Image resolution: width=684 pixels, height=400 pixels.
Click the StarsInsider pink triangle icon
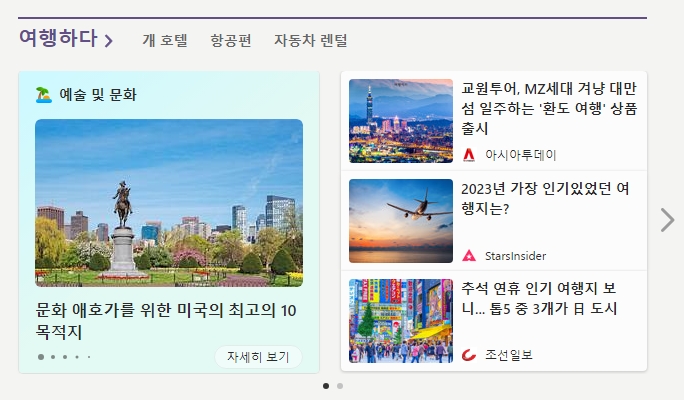[x=469, y=256]
